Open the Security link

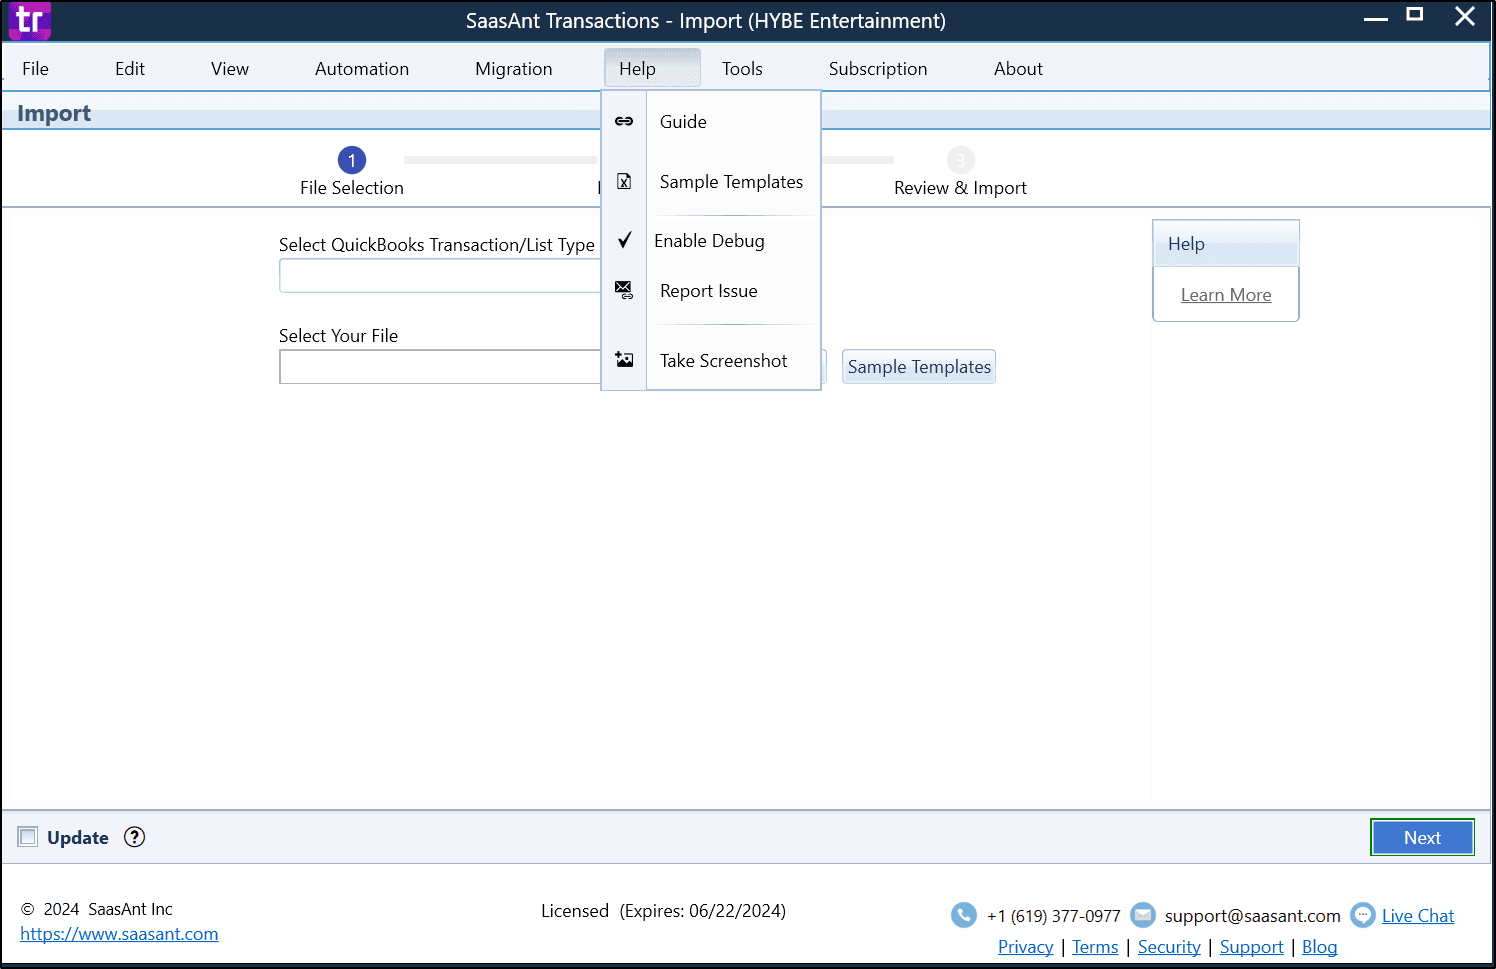[1169, 947]
